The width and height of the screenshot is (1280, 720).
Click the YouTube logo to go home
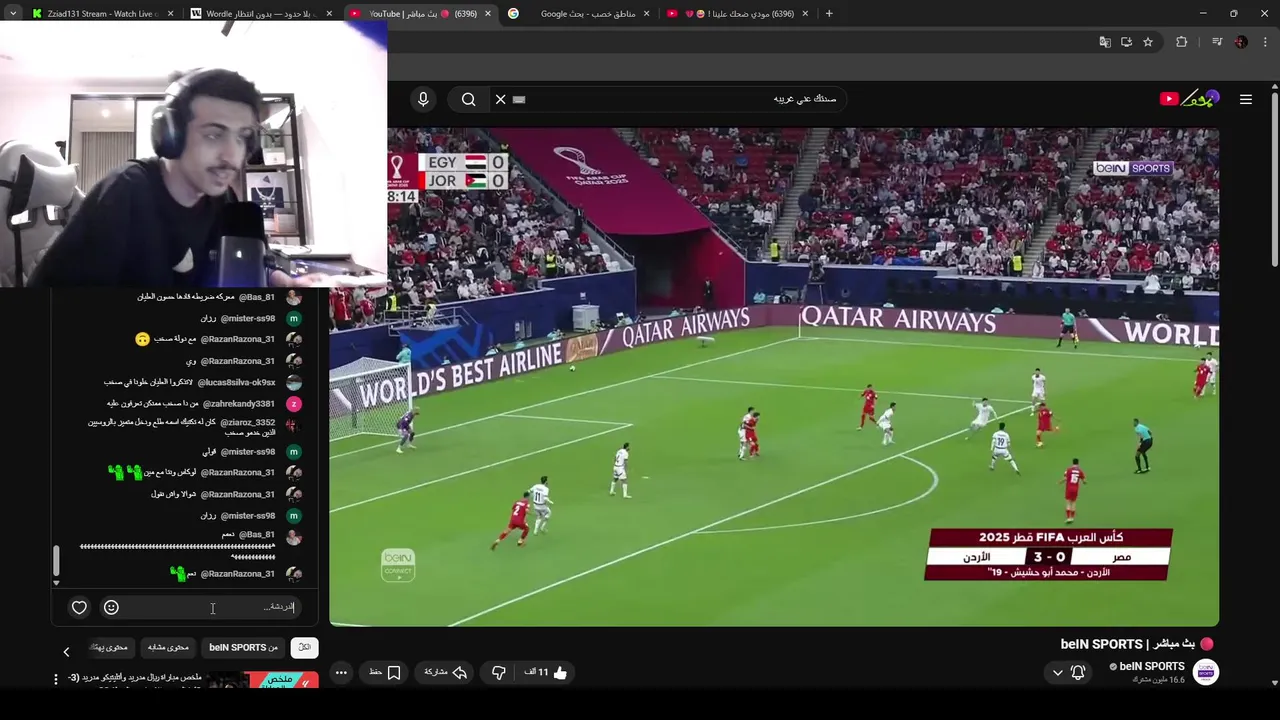tap(1189, 98)
